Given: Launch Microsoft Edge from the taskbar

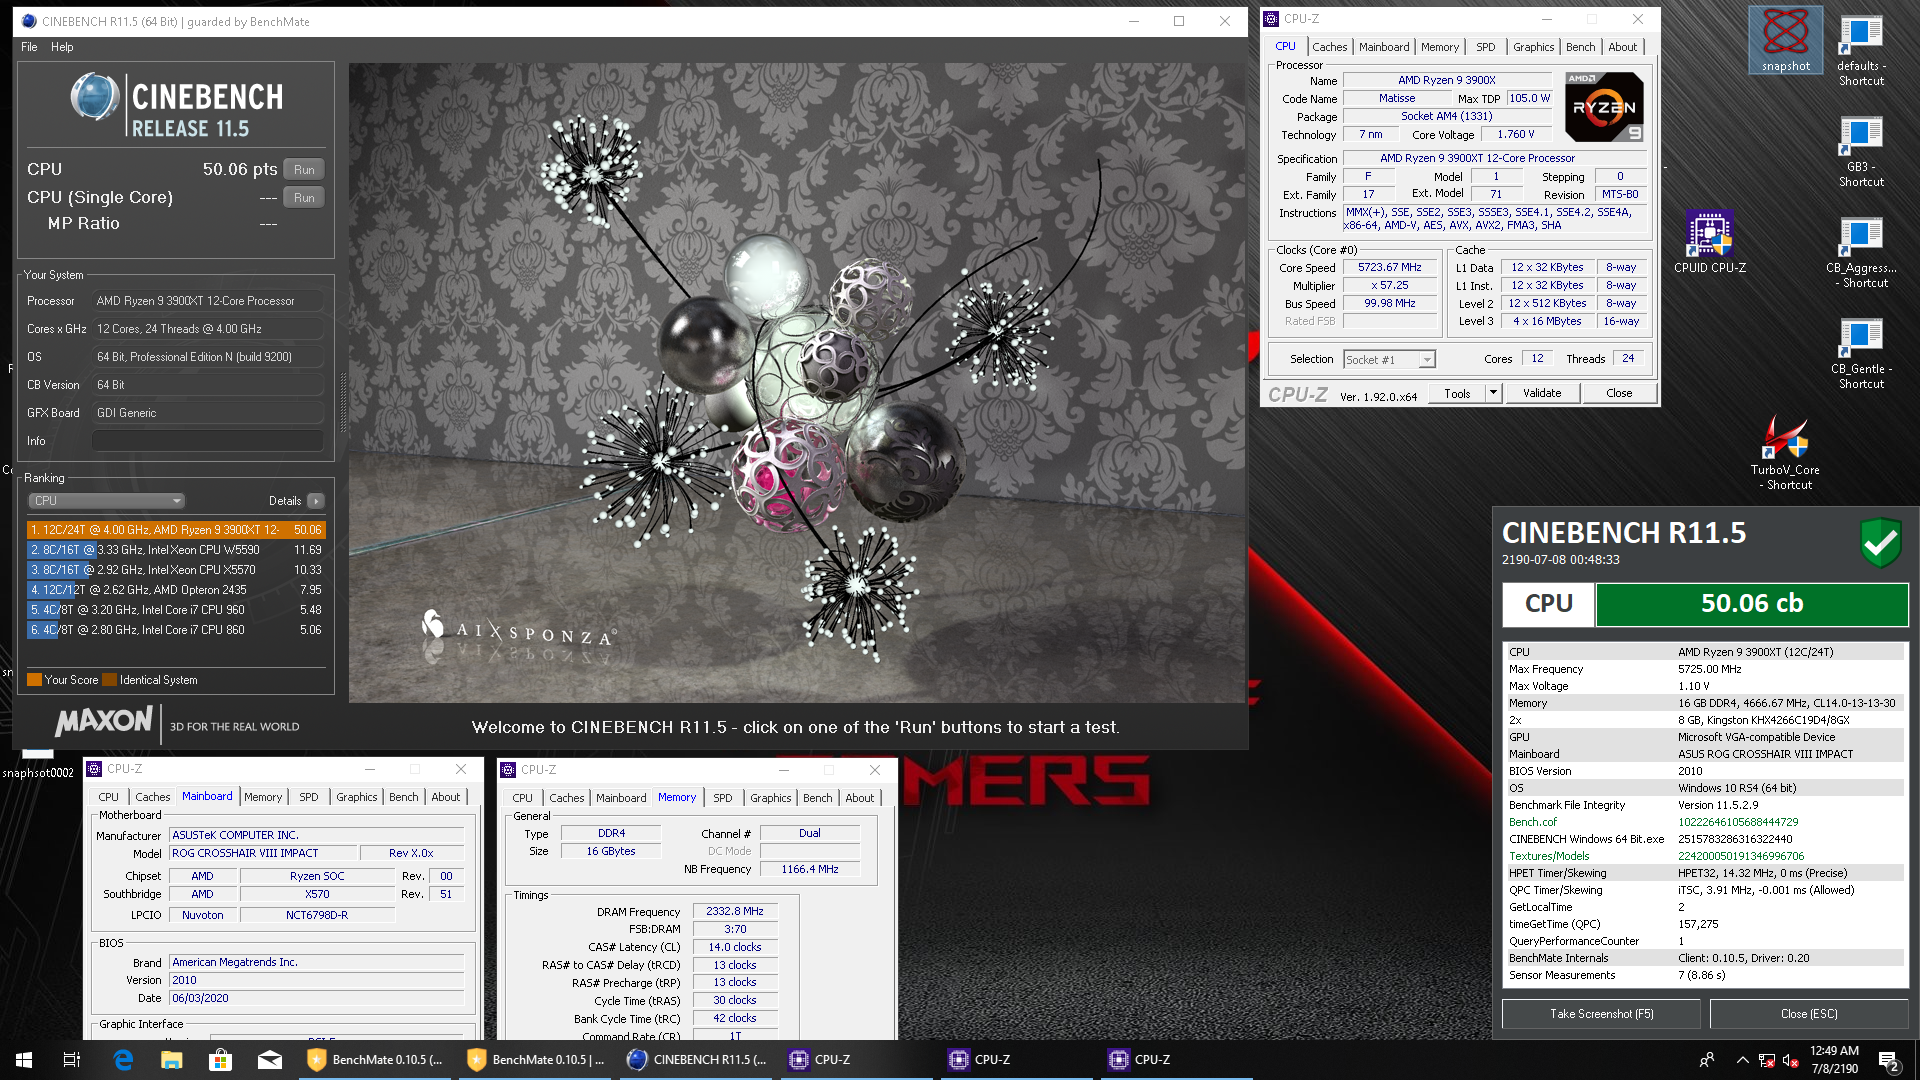Looking at the screenshot, I should click(x=123, y=1060).
